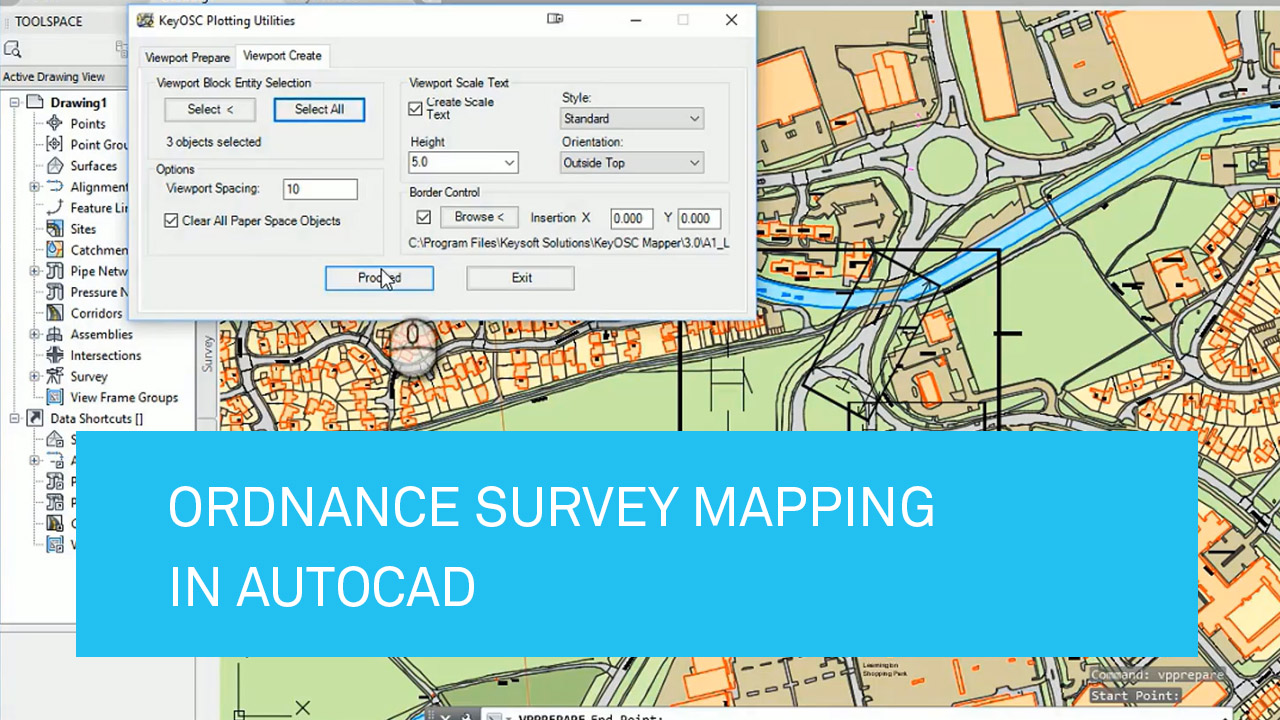The width and height of the screenshot is (1280, 720).
Task: Uncheck the Create Scale Text checkbox
Action: click(x=415, y=109)
